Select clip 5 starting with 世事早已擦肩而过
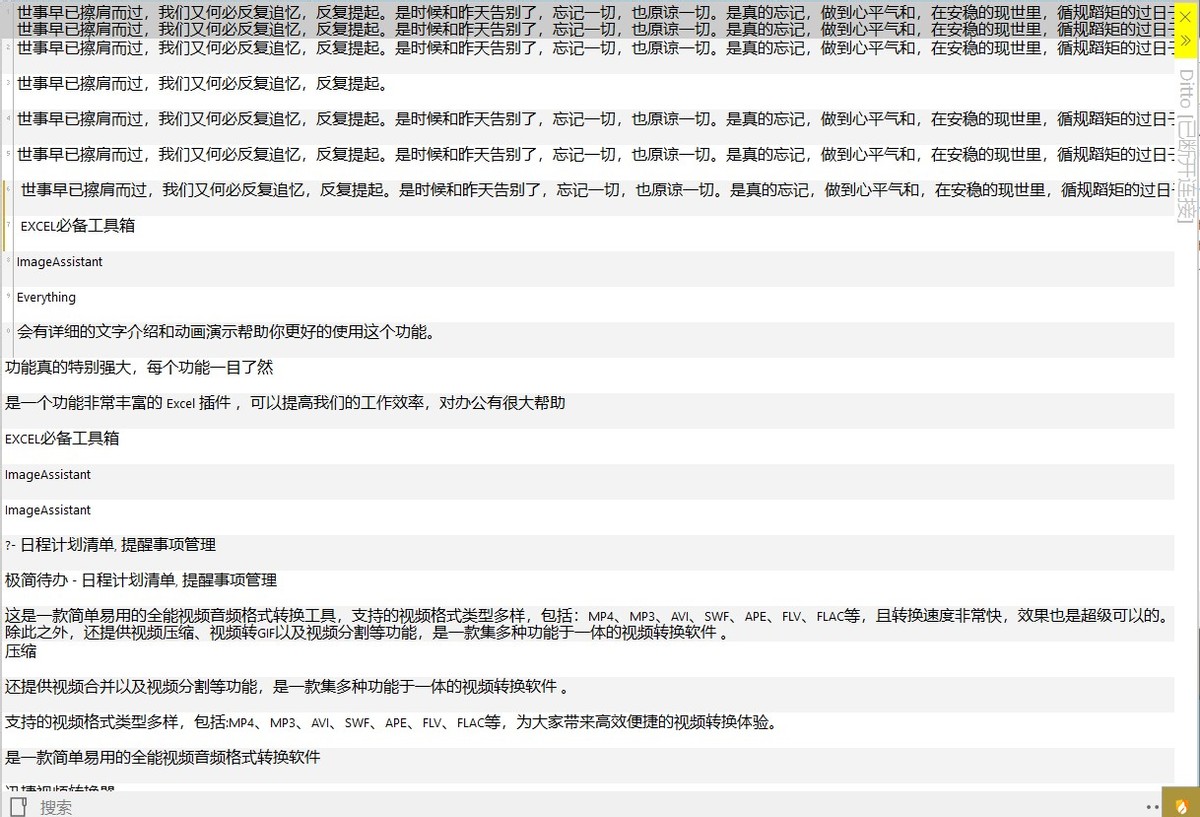This screenshot has width=1200, height=817. 587,162
